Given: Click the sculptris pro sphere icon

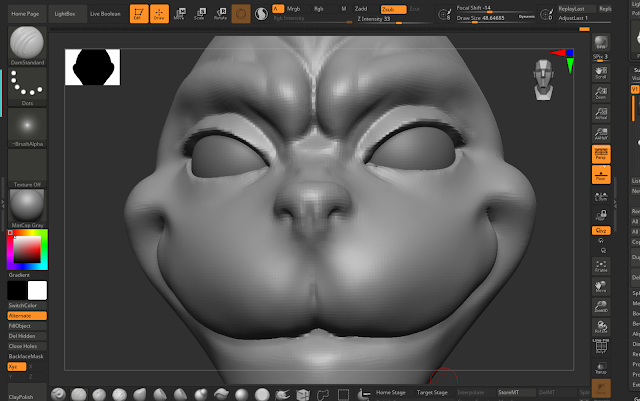Looking at the screenshot, I should tap(261, 14).
